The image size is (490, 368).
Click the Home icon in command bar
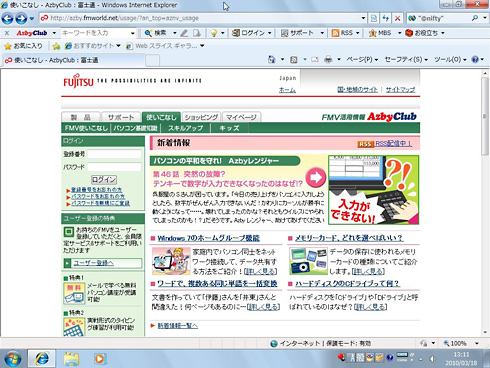tap(272, 60)
